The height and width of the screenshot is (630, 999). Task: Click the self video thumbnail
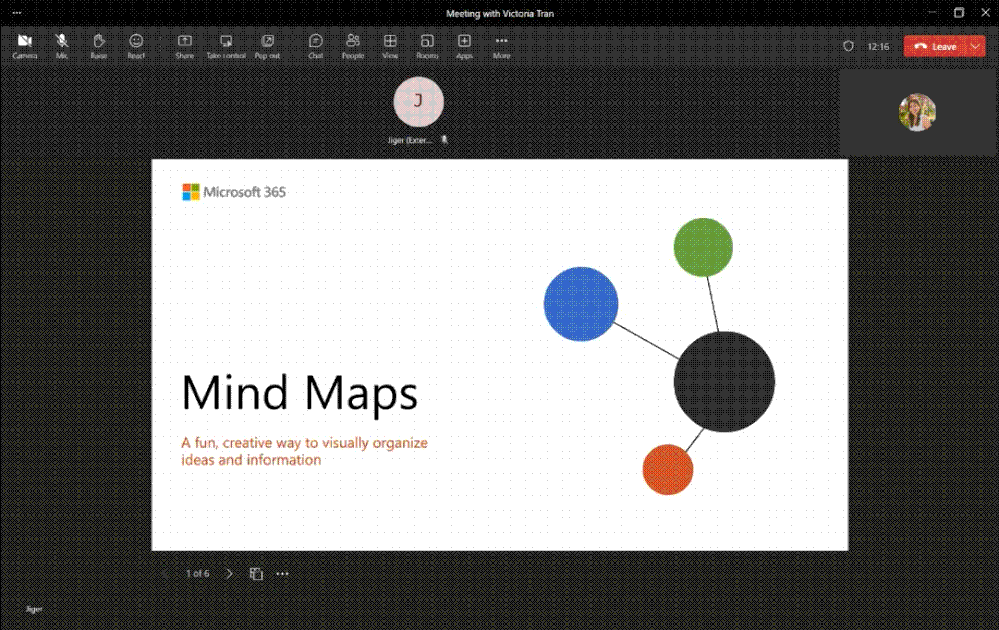(917, 112)
